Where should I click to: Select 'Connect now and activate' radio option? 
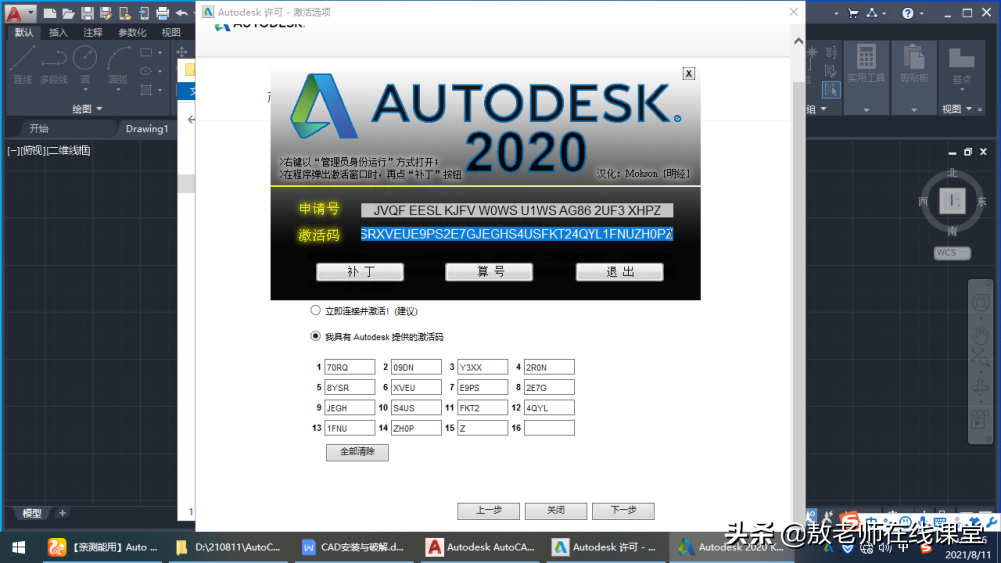(315, 310)
